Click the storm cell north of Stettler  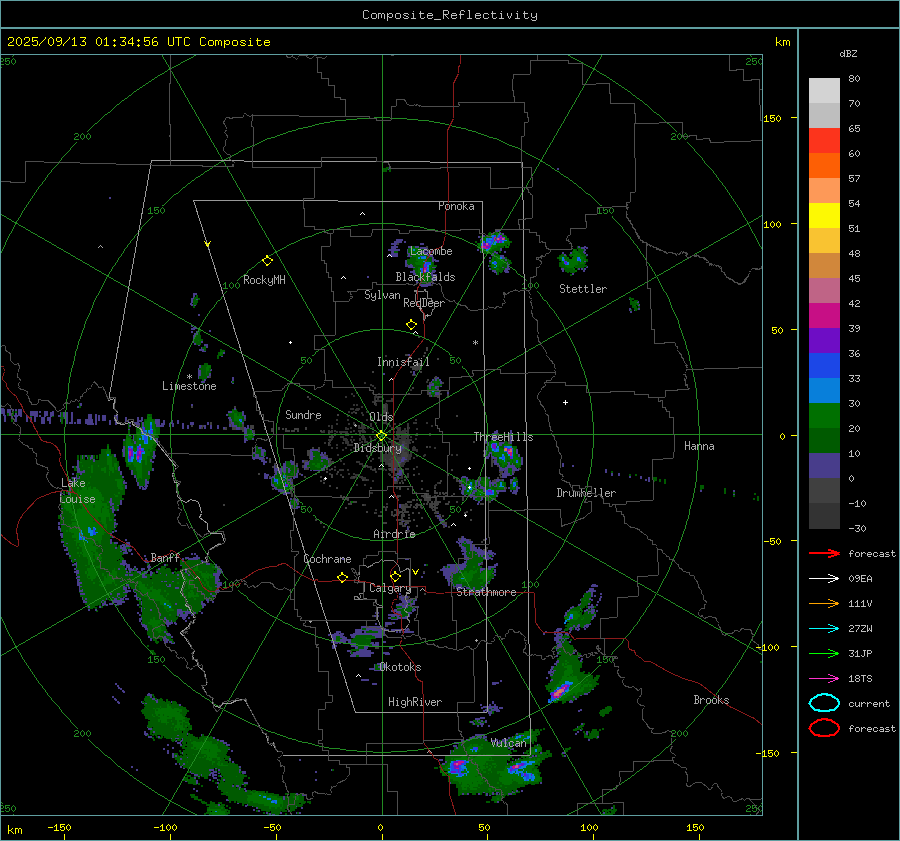[x=573, y=261]
